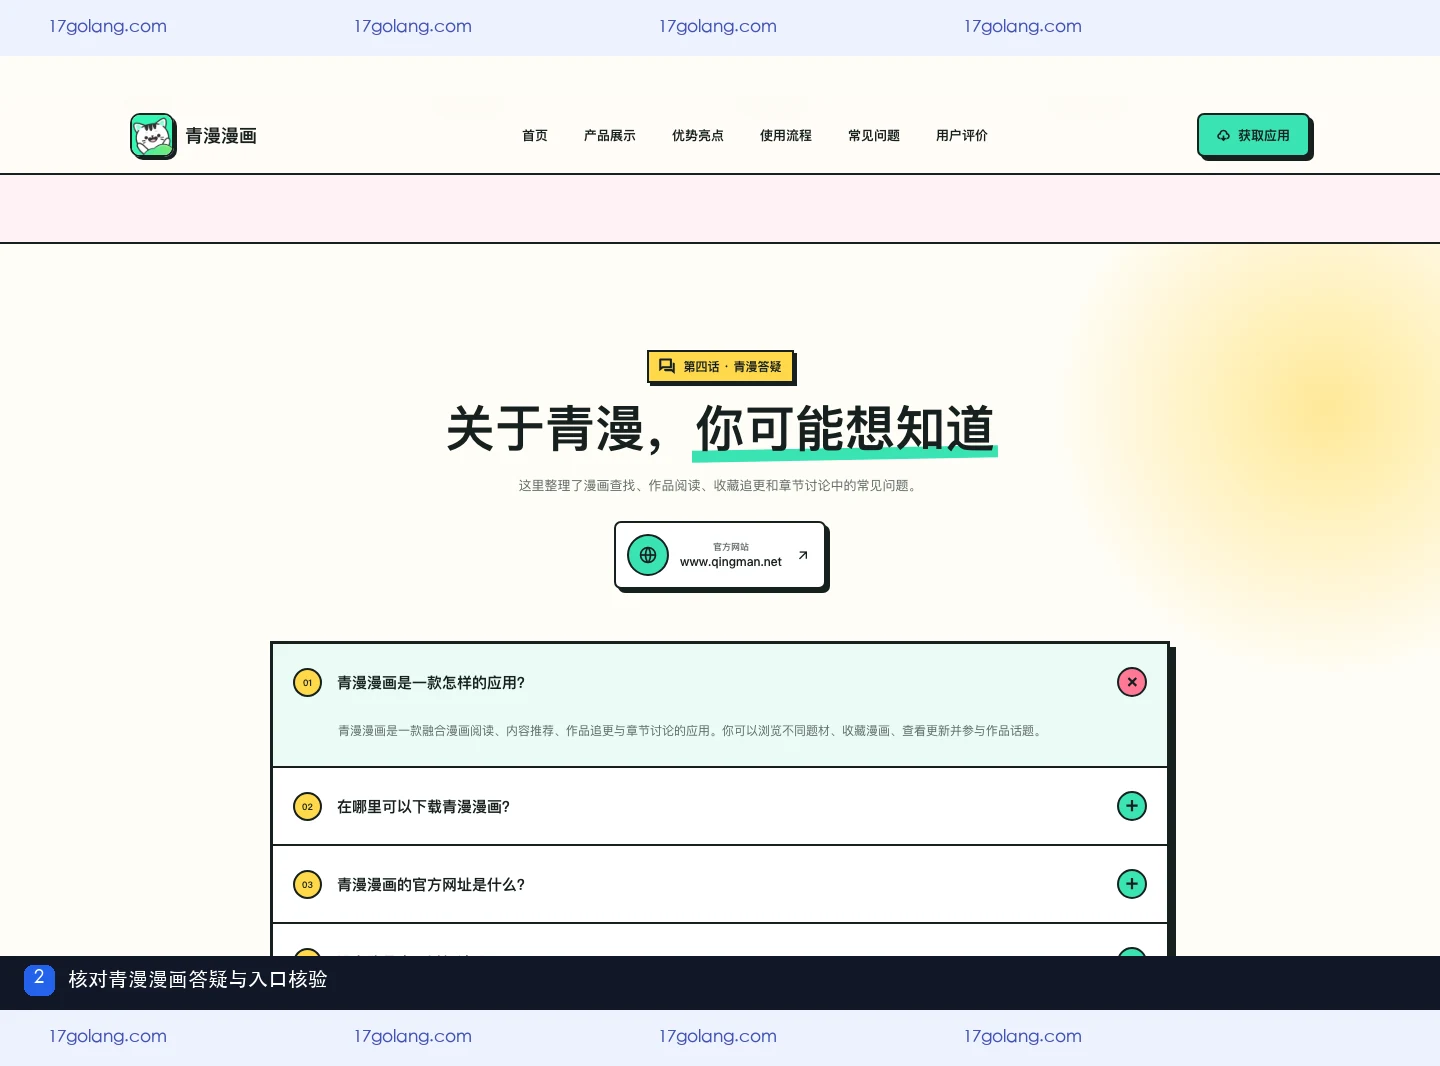
Task: Click the 青漫漫画 cat logo icon
Action: tap(153, 136)
